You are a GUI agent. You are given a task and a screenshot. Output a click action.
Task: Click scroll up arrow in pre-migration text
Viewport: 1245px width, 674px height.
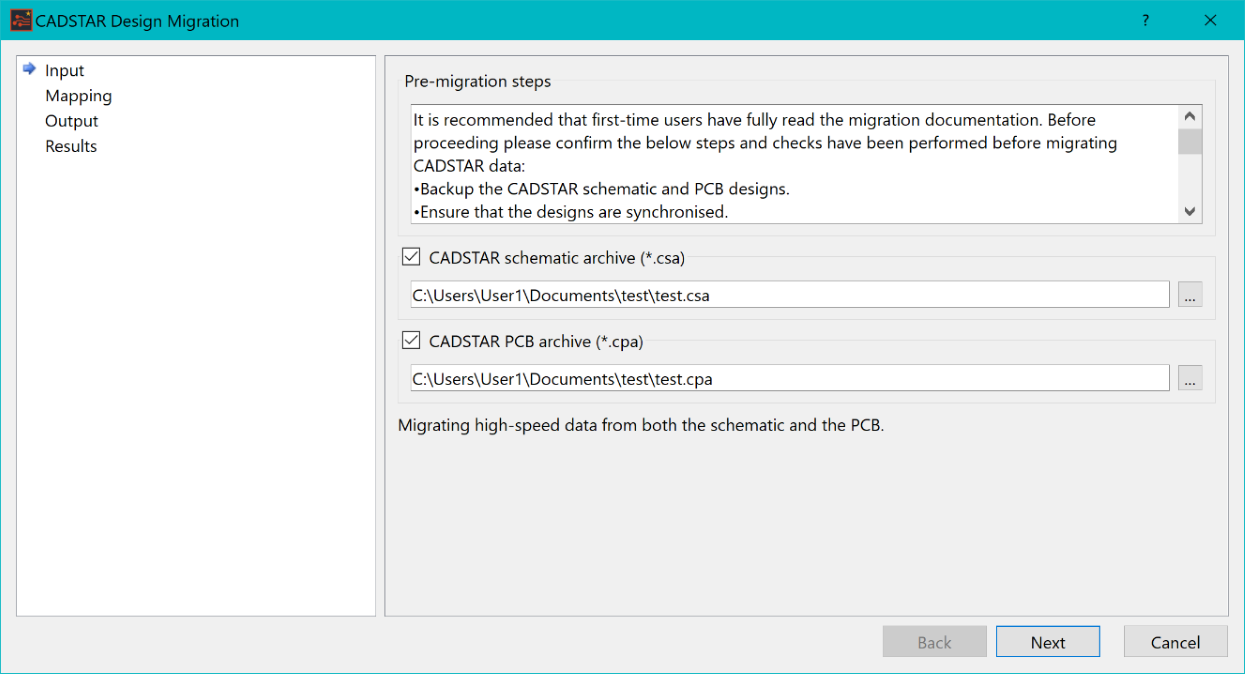1190,117
